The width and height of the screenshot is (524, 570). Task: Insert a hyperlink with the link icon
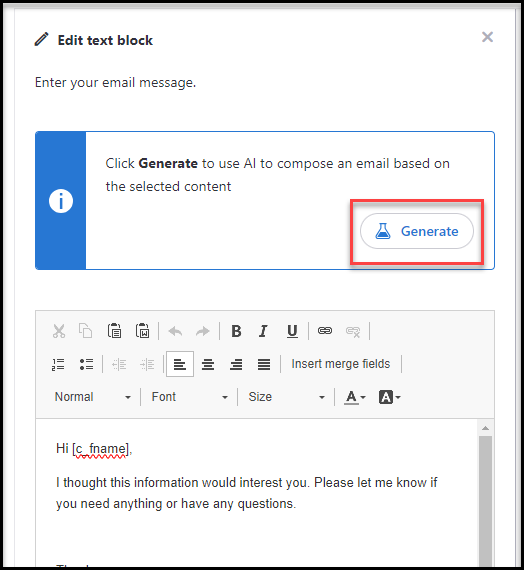[x=325, y=330]
